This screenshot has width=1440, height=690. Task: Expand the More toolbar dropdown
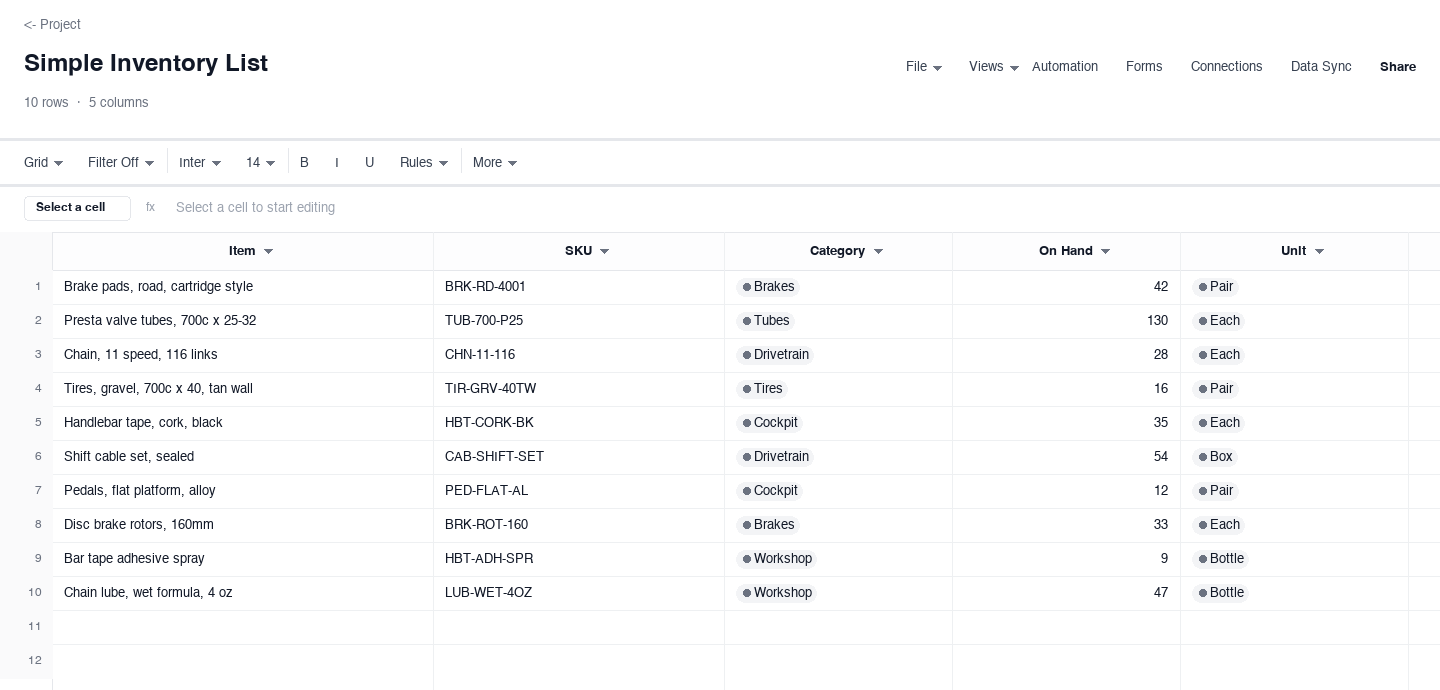(x=495, y=162)
